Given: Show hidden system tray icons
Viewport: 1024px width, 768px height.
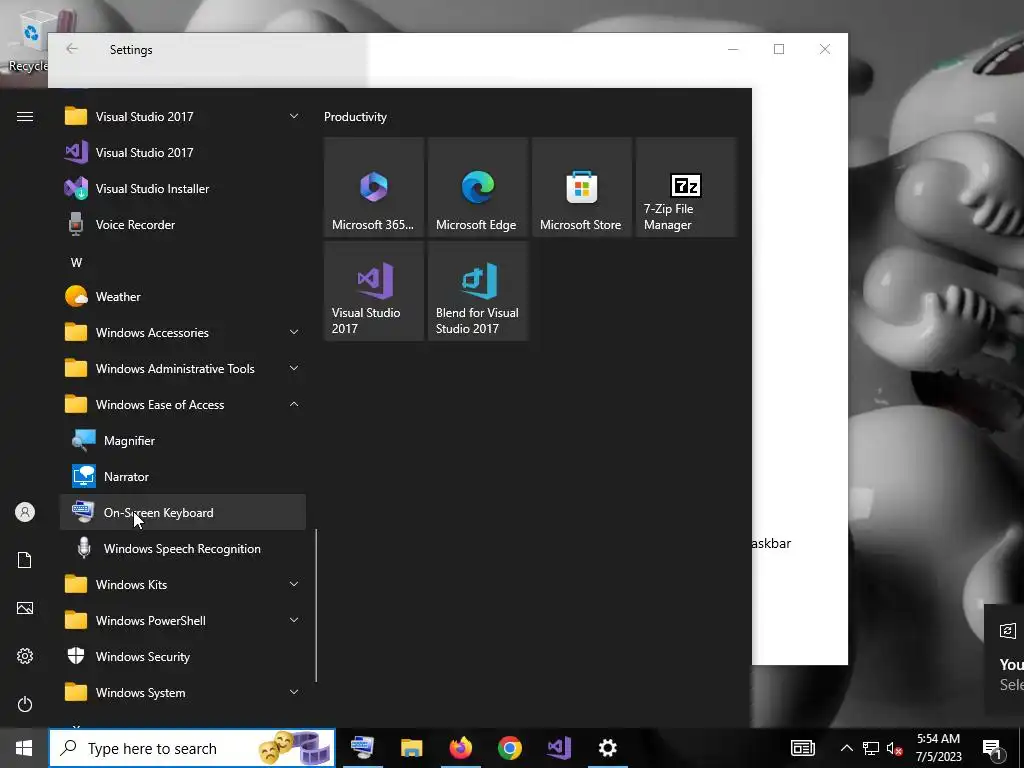Looking at the screenshot, I should [846, 748].
